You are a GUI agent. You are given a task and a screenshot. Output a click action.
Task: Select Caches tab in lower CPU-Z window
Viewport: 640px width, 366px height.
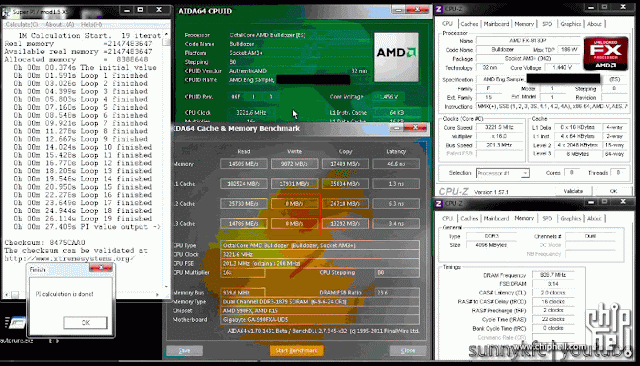[469, 218]
